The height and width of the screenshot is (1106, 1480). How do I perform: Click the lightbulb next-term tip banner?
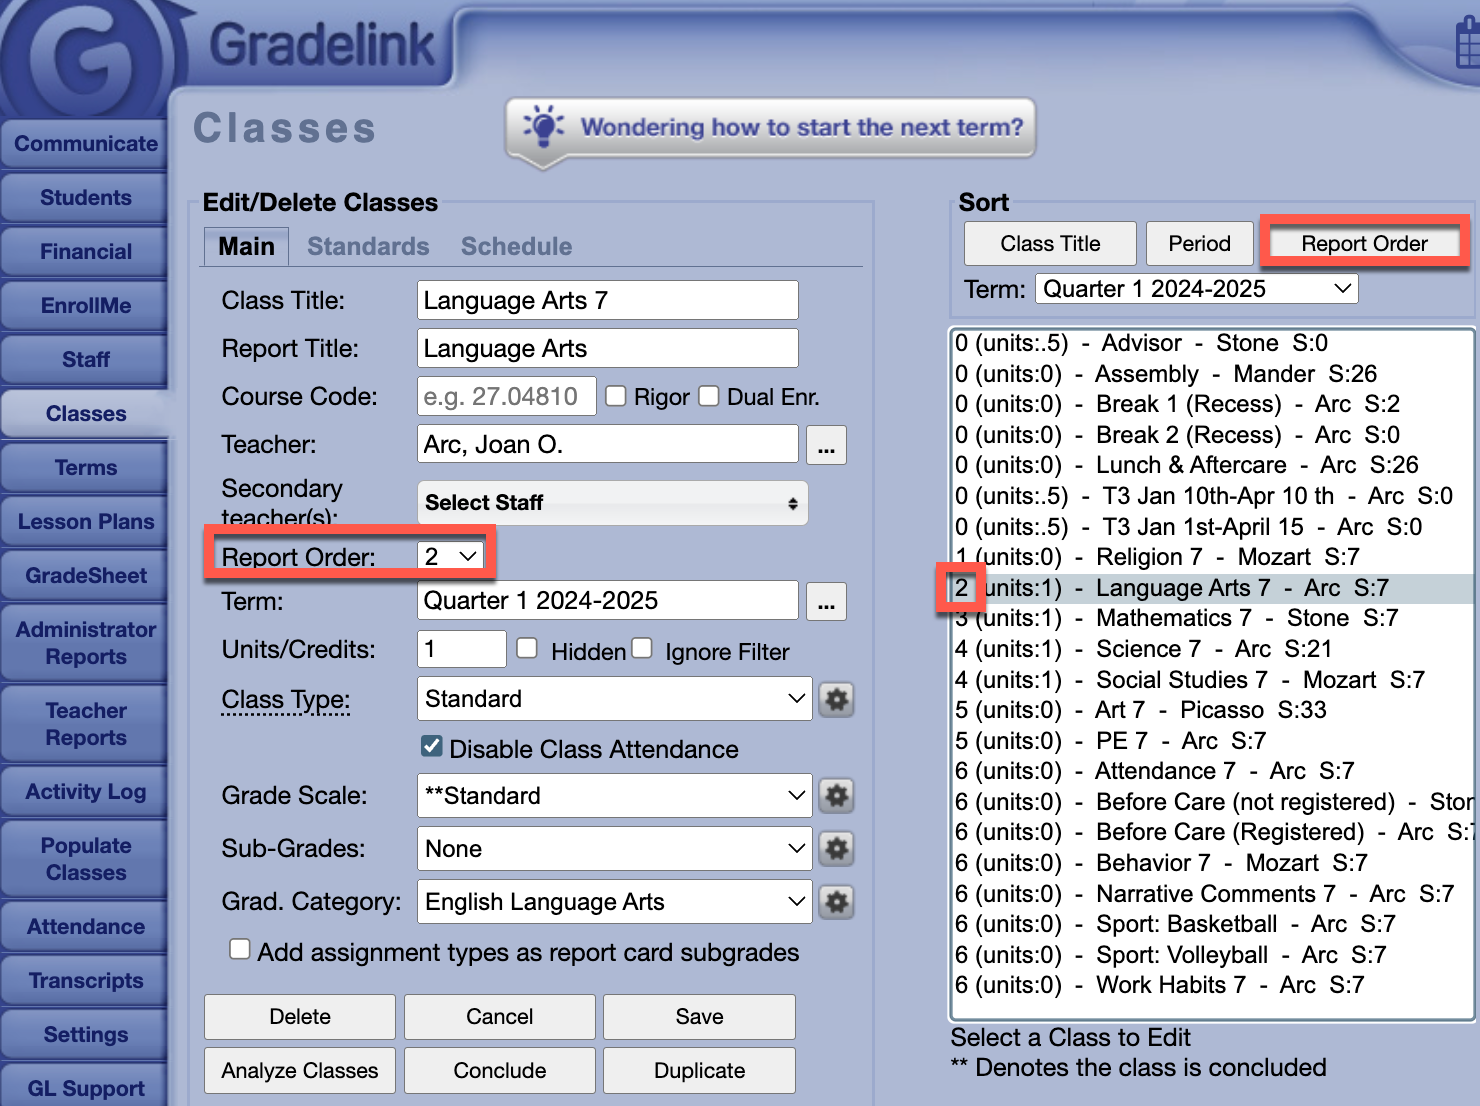pos(770,128)
